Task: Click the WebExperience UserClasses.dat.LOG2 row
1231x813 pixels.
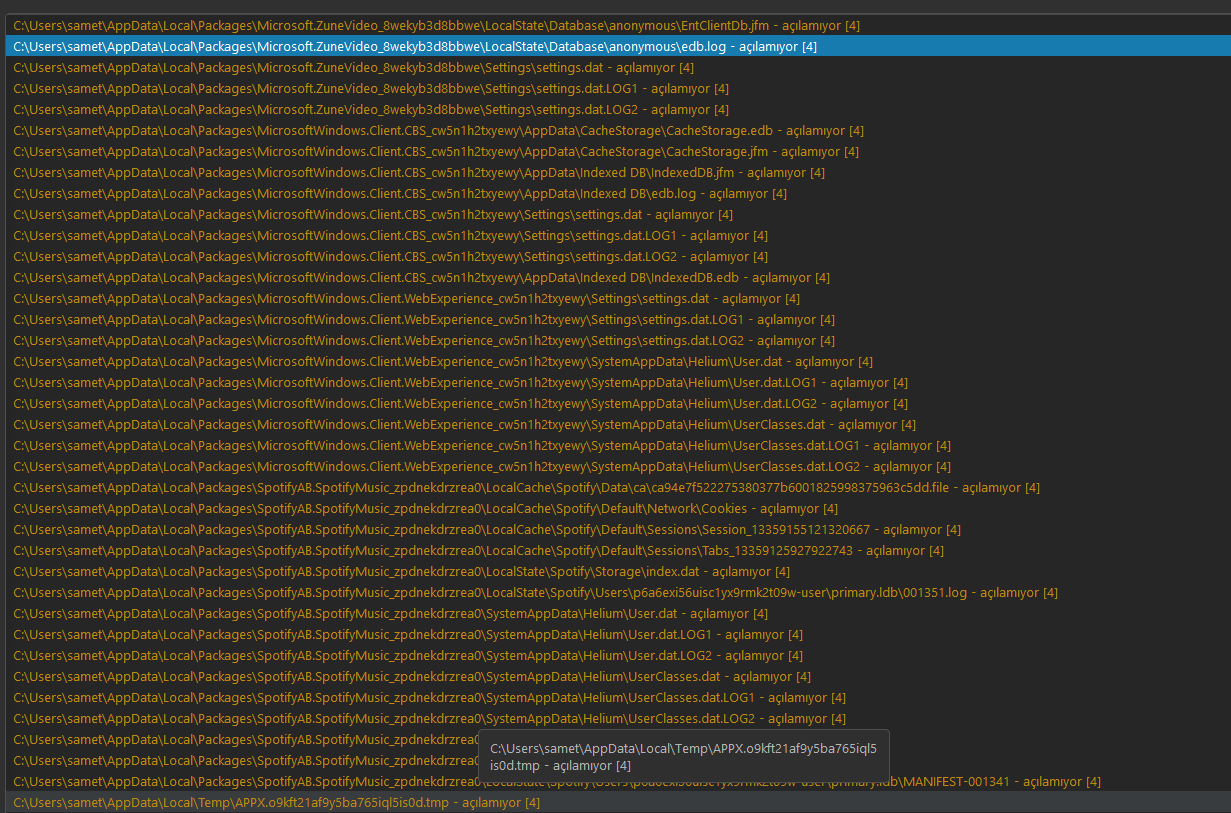Action: point(617,466)
